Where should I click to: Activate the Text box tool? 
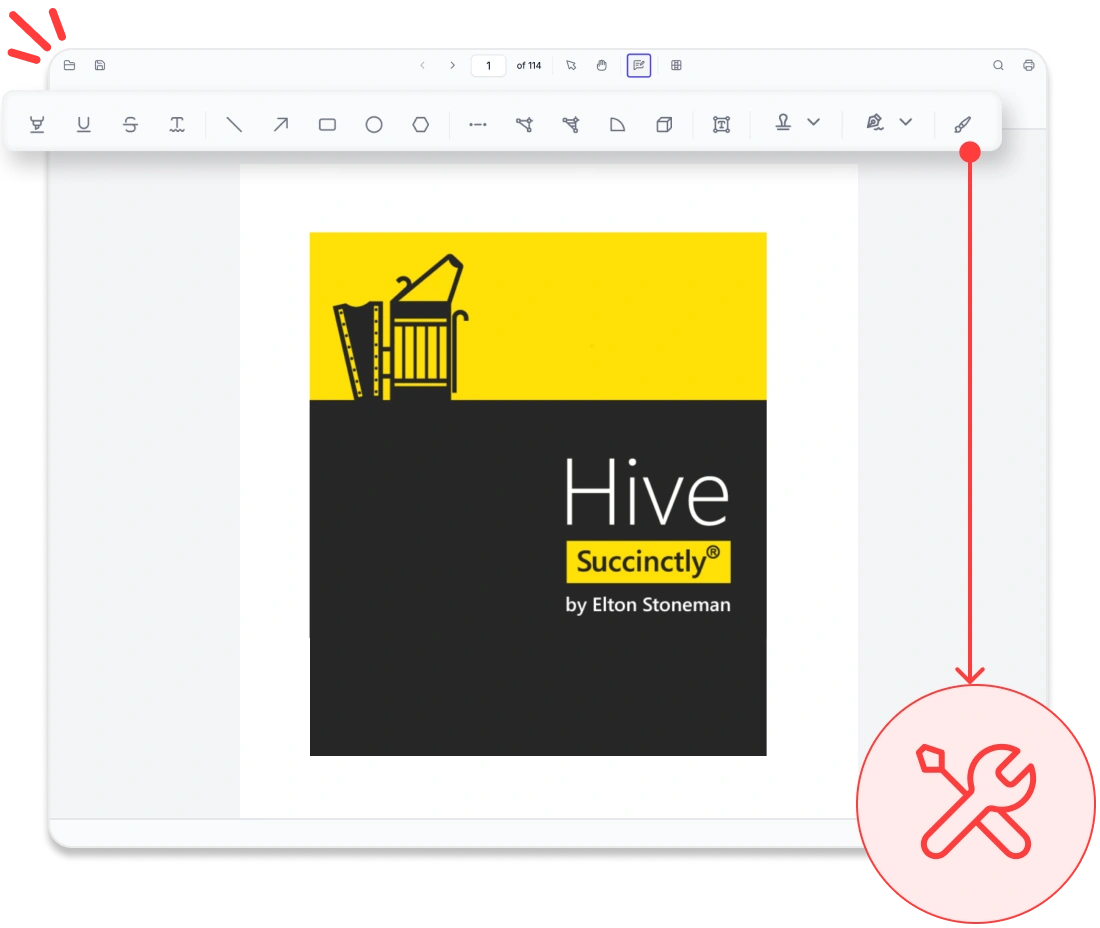721,124
